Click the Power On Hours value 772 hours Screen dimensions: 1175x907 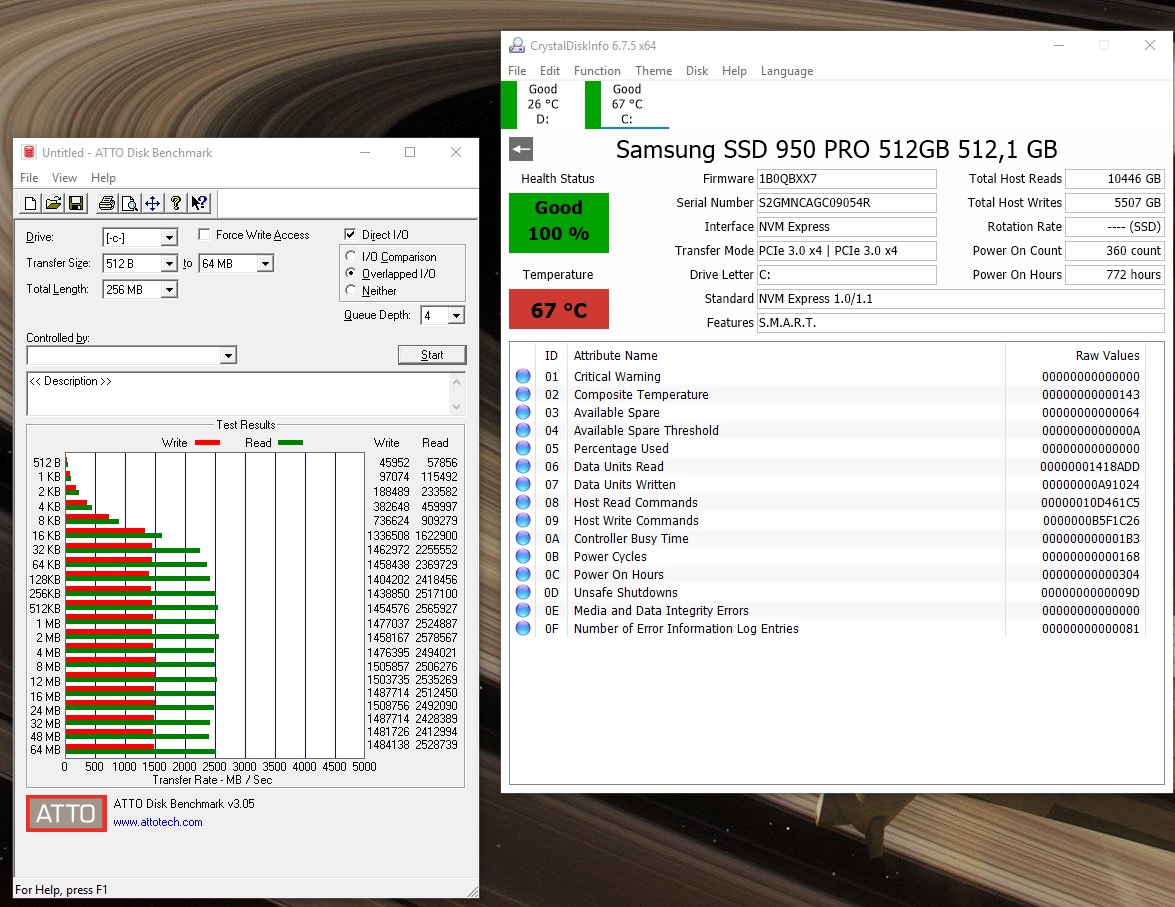[1115, 274]
